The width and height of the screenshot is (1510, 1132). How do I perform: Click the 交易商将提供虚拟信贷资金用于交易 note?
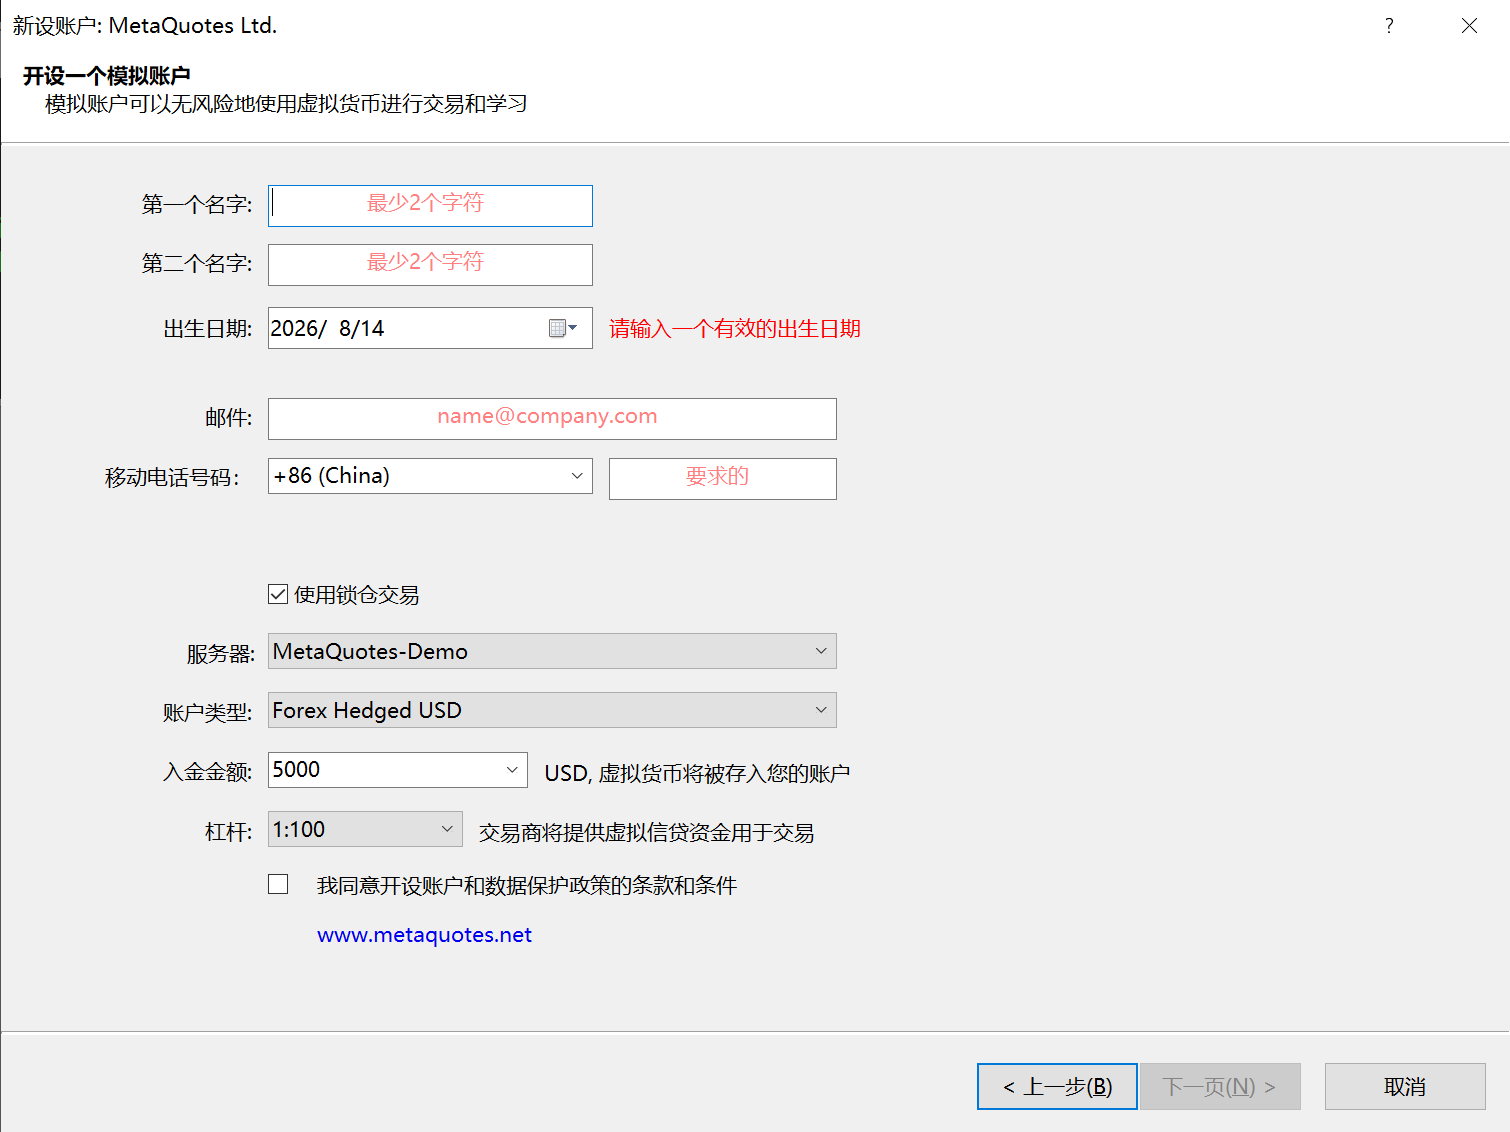click(646, 833)
